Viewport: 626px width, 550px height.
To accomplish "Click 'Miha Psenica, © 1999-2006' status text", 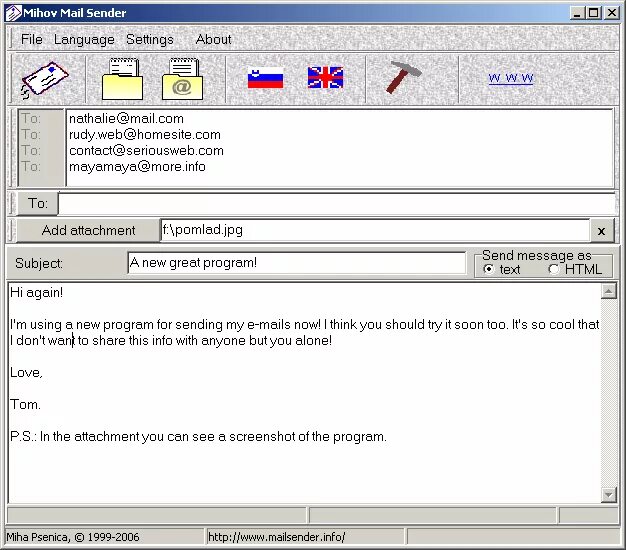I will pos(73,537).
